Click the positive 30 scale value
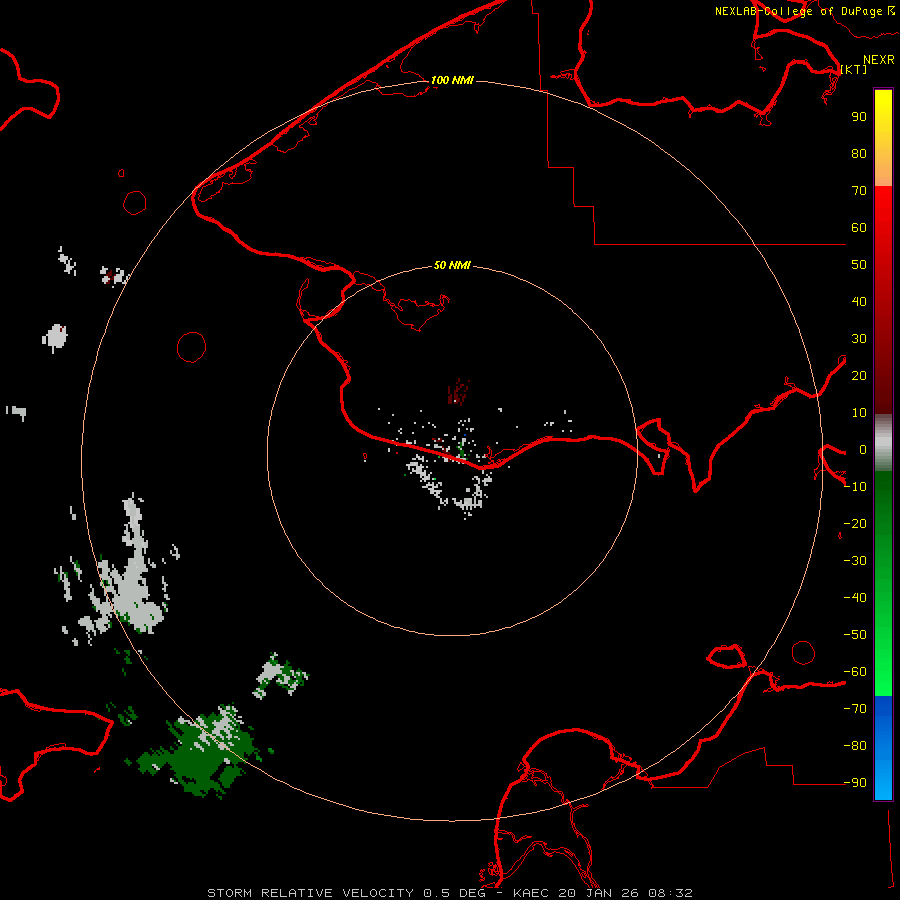Screen dimensions: 900x900 pyautogui.click(x=859, y=339)
